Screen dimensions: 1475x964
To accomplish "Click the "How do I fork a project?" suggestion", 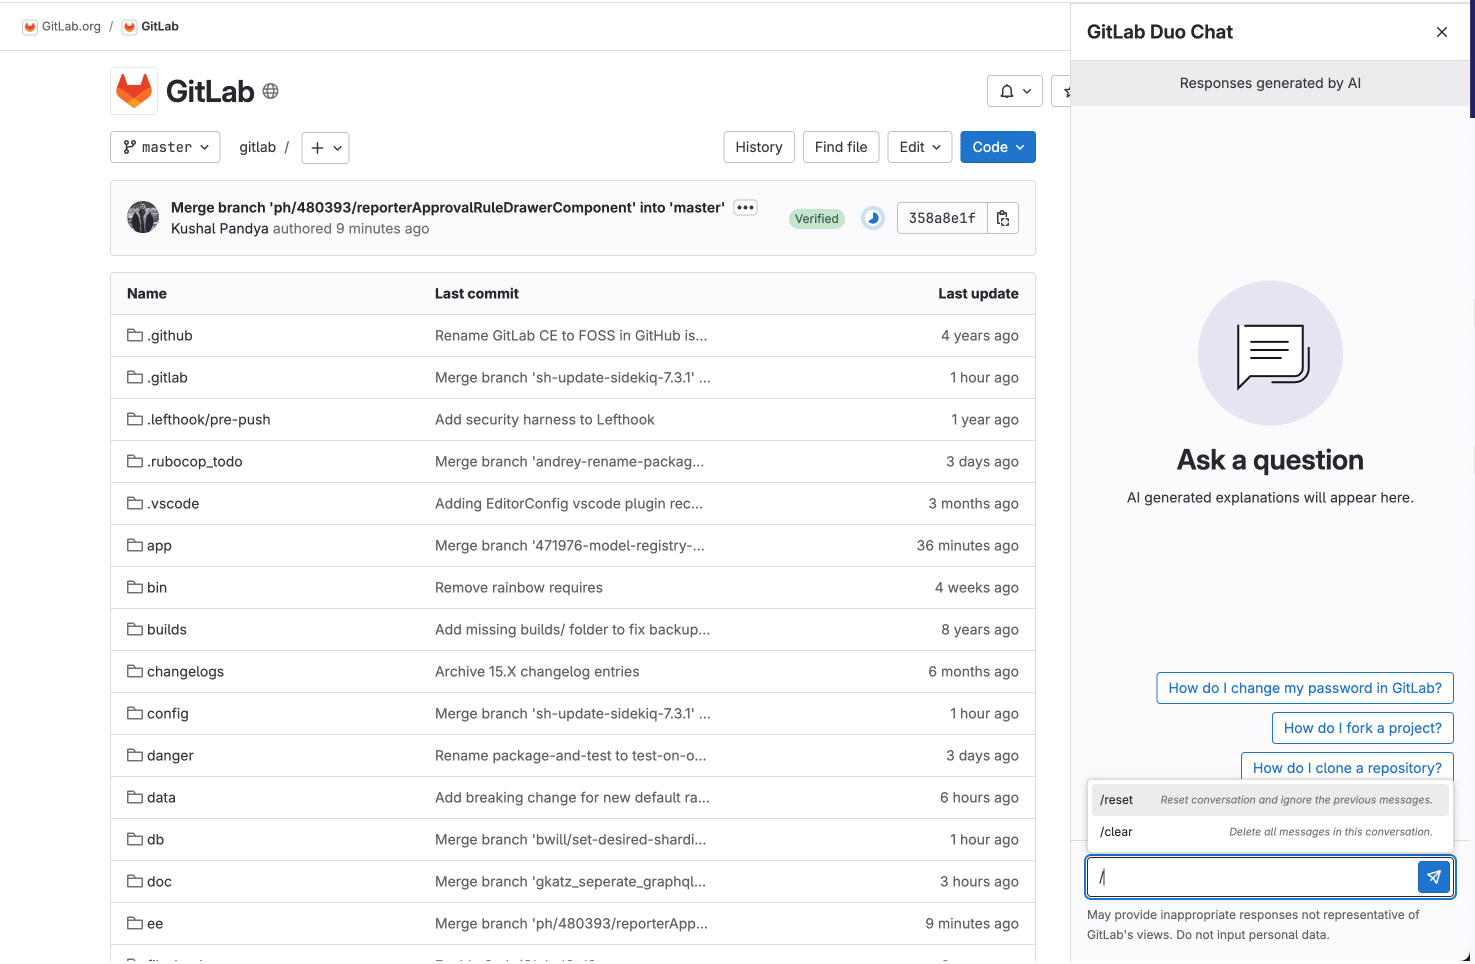I will point(1362,727).
